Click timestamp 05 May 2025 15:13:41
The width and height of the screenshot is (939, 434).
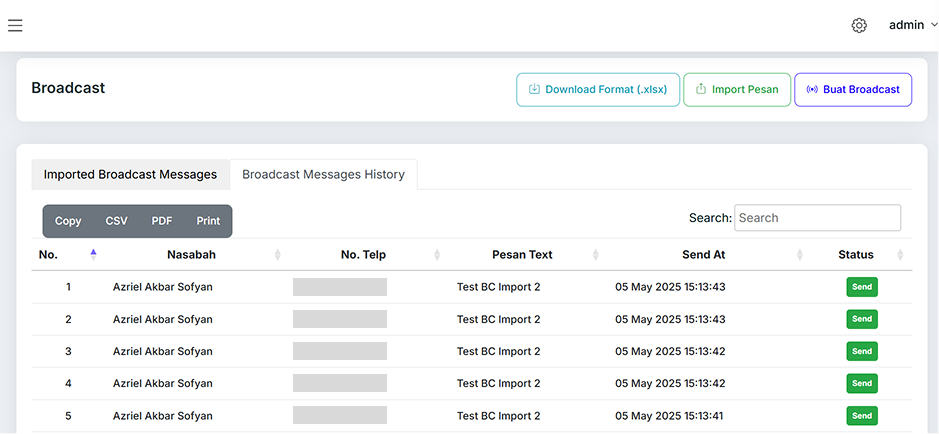tap(670, 416)
